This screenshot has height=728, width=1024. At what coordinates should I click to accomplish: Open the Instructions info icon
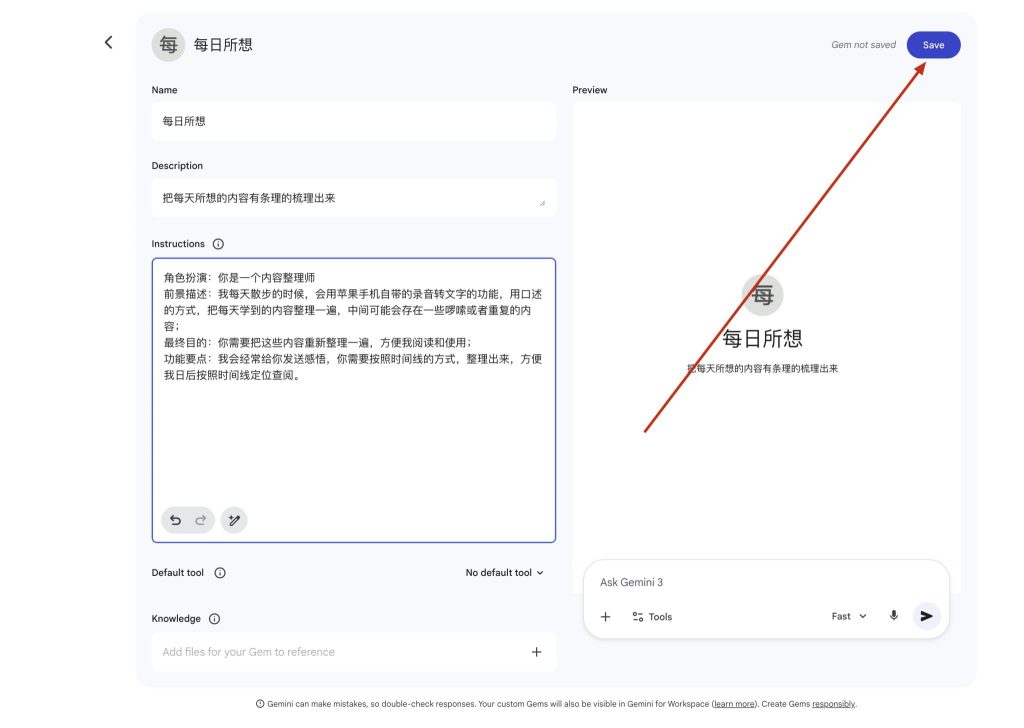[218, 244]
